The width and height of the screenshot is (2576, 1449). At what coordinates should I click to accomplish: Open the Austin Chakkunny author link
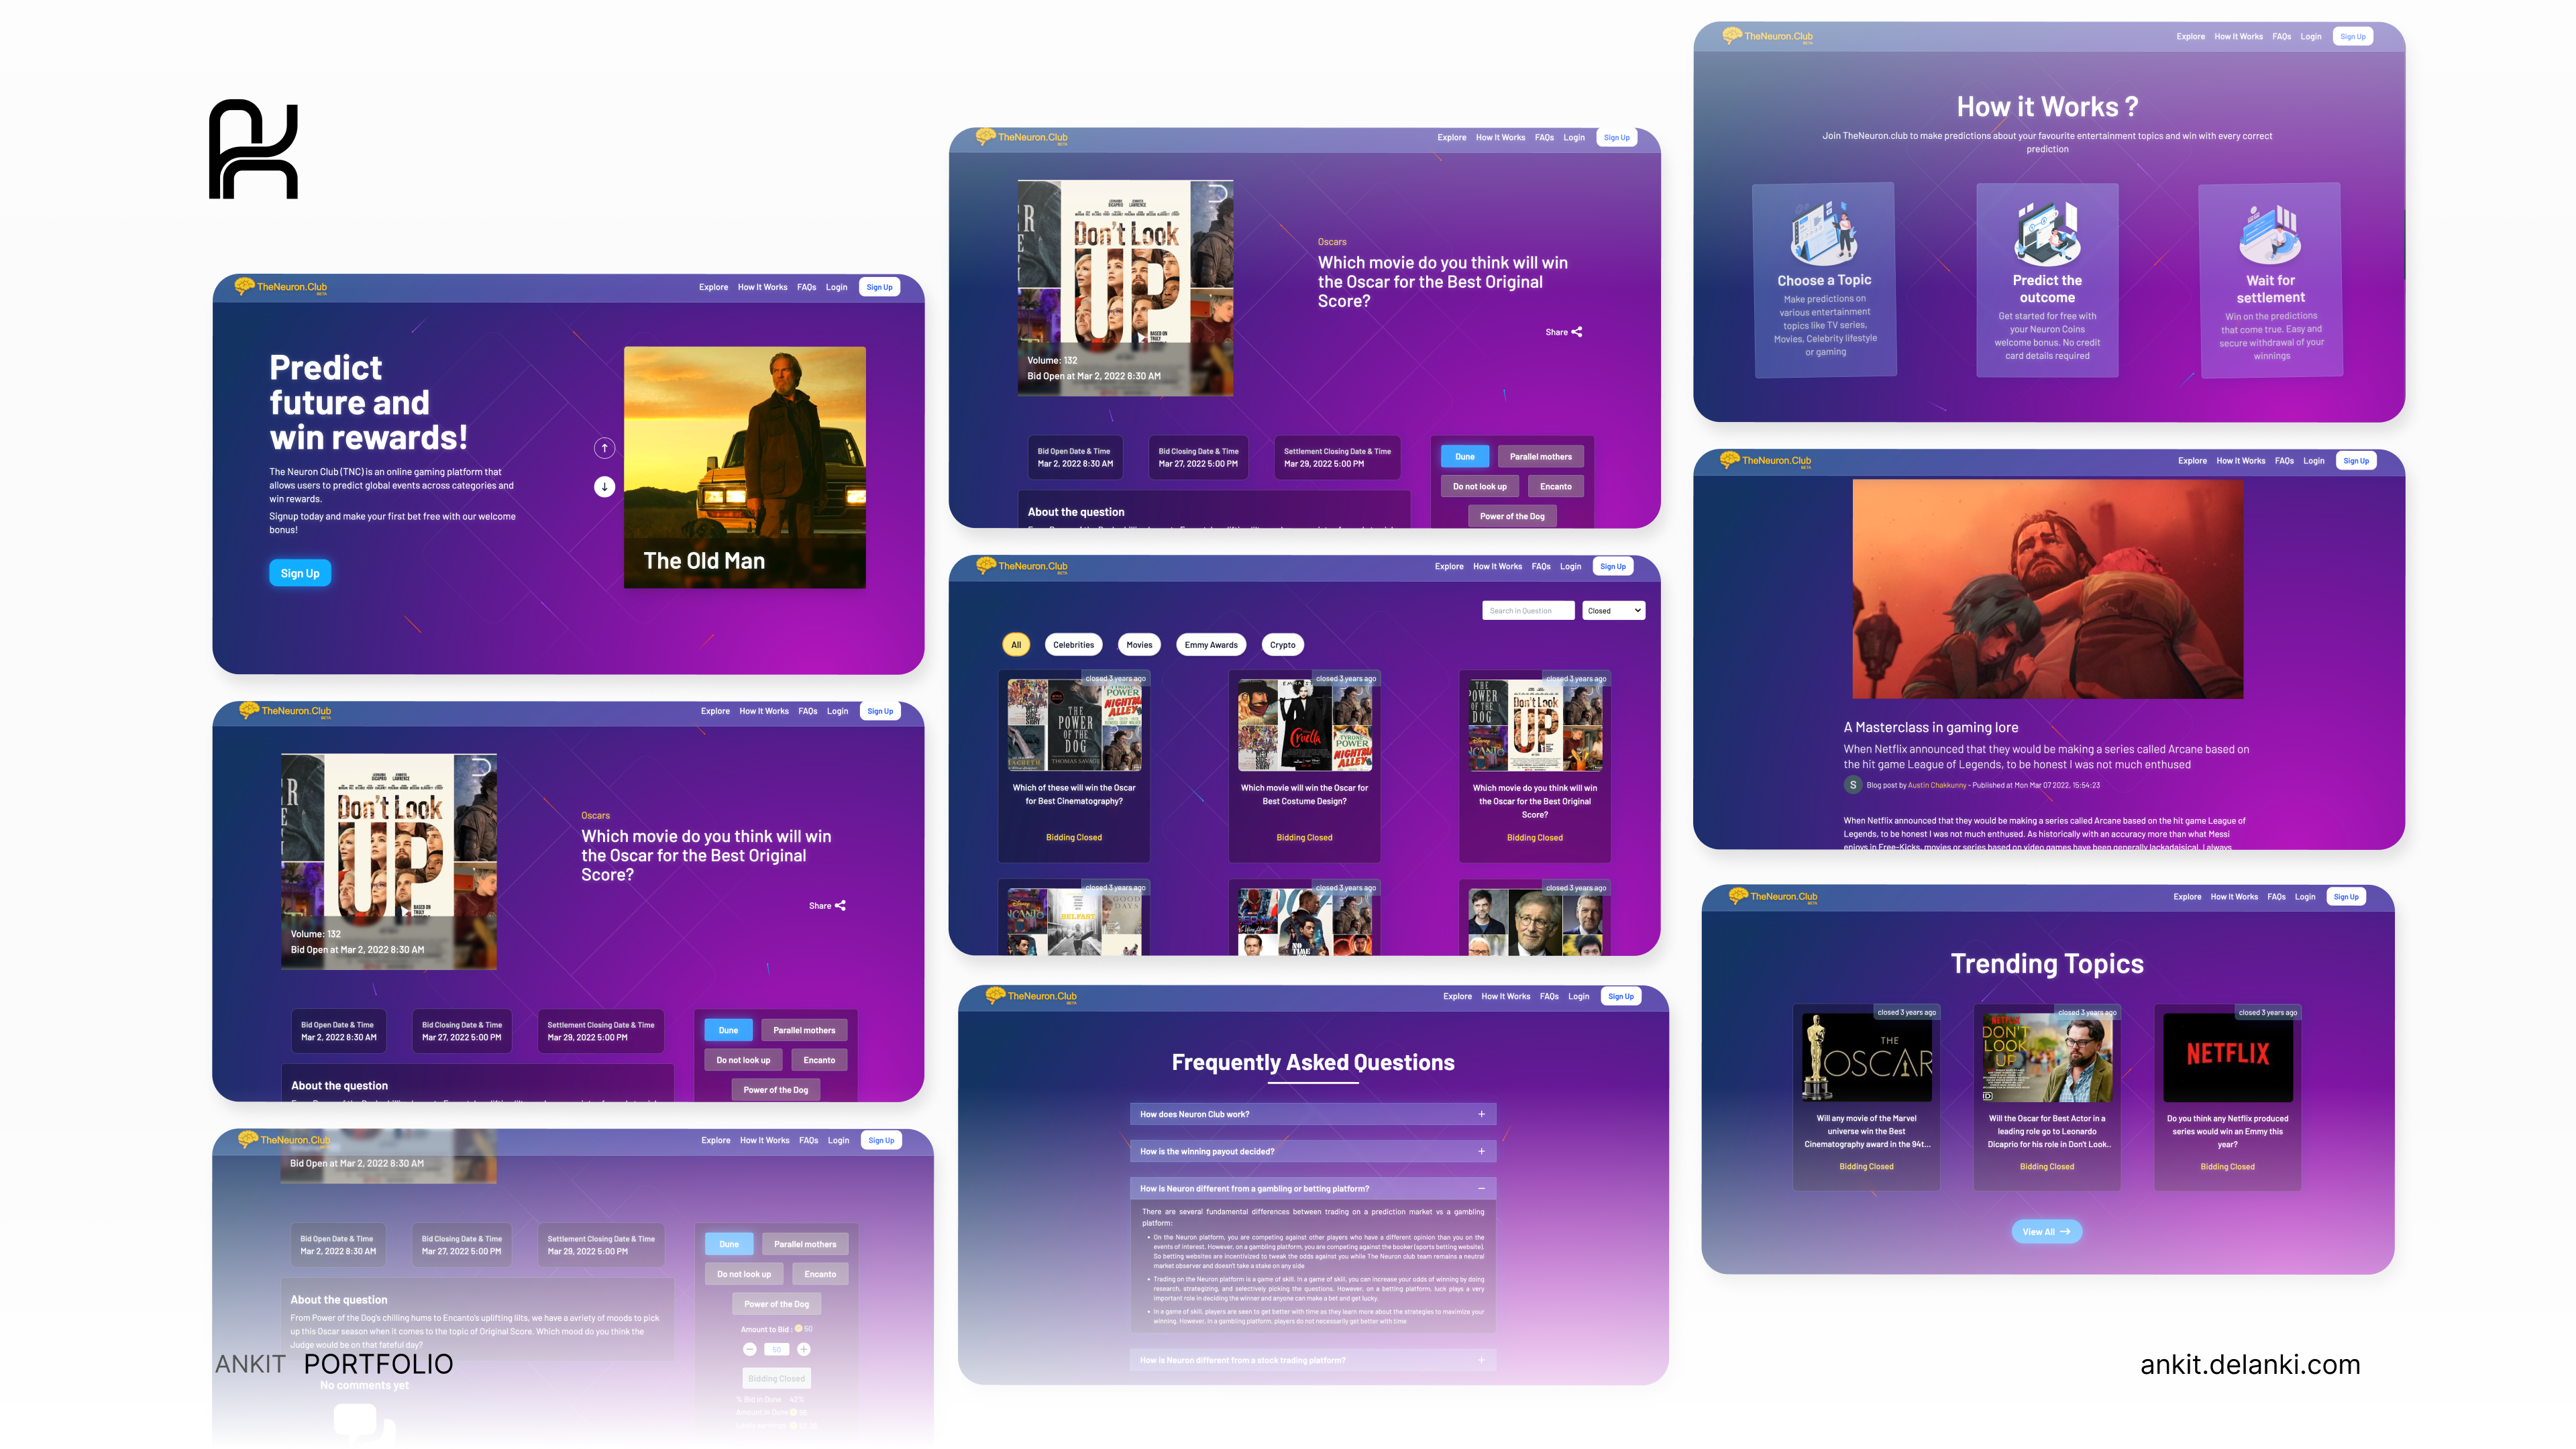tap(1937, 785)
